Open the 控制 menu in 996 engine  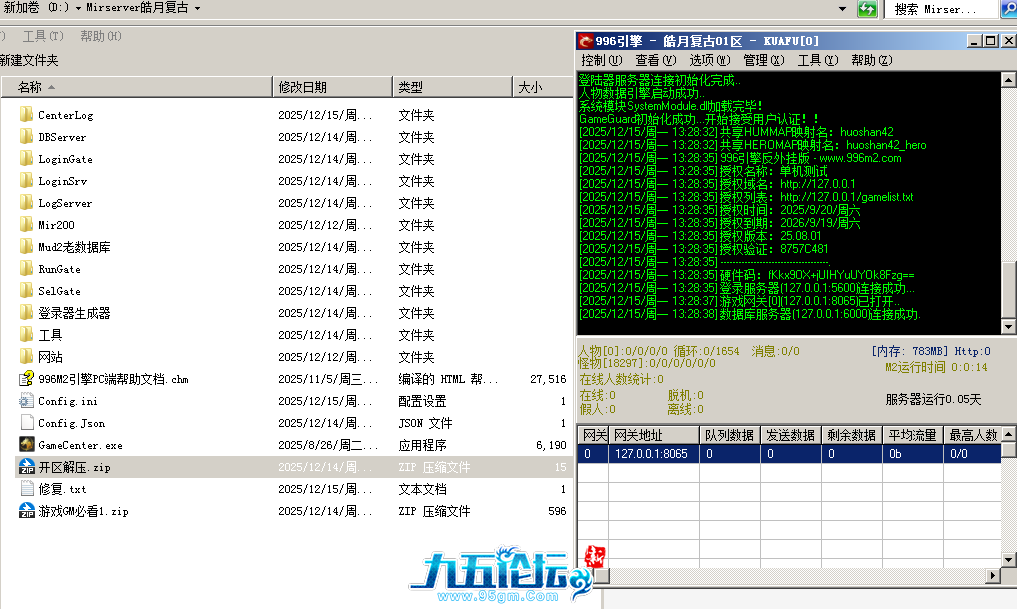[x=600, y=60]
